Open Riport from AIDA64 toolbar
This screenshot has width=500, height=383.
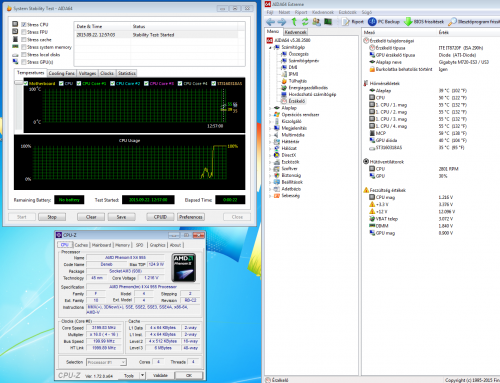tap(353, 22)
